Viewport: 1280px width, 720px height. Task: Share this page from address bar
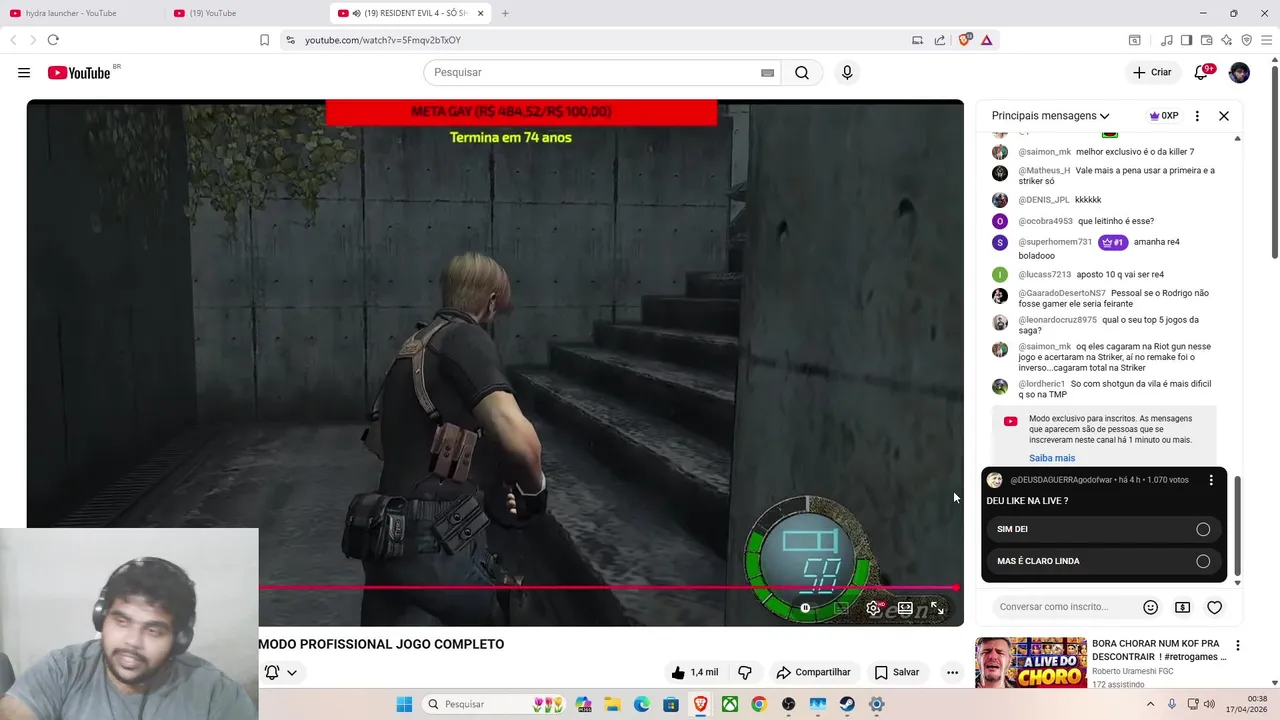pyautogui.click(x=940, y=40)
